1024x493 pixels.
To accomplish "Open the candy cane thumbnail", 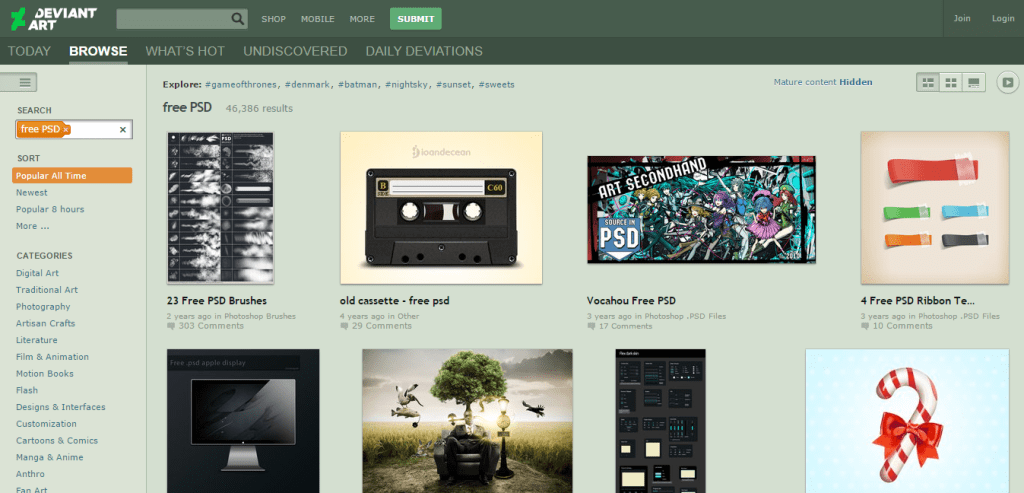I will pyautogui.click(x=907, y=421).
